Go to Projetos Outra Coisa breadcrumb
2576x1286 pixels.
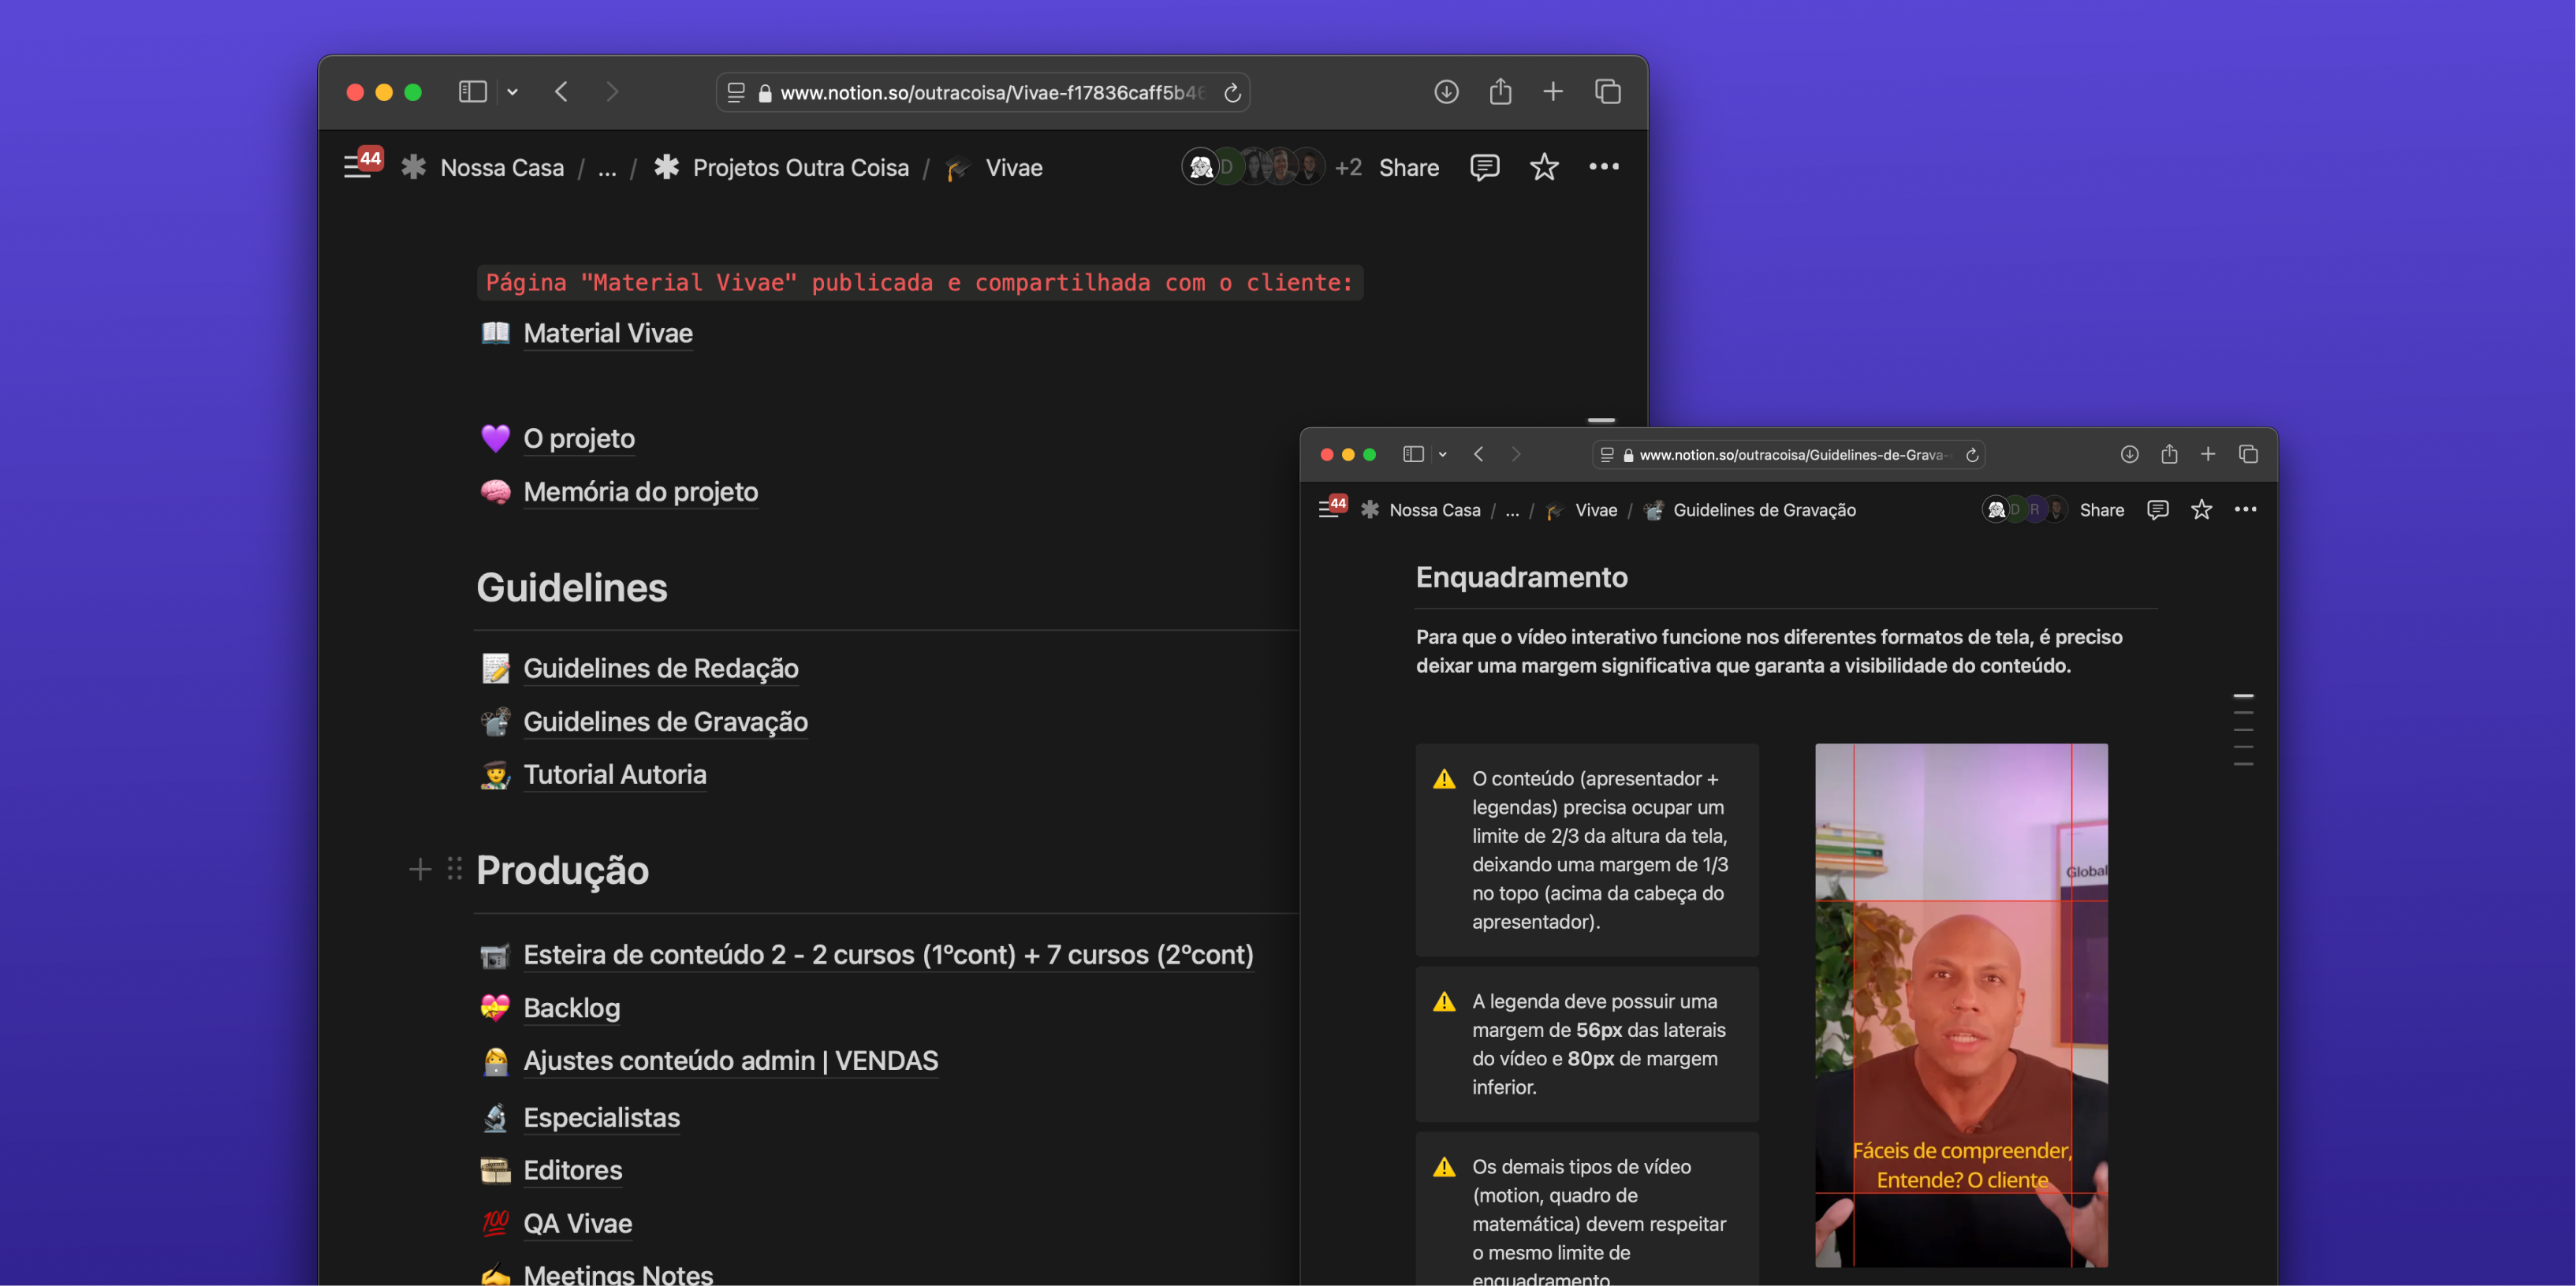click(x=800, y=168)
